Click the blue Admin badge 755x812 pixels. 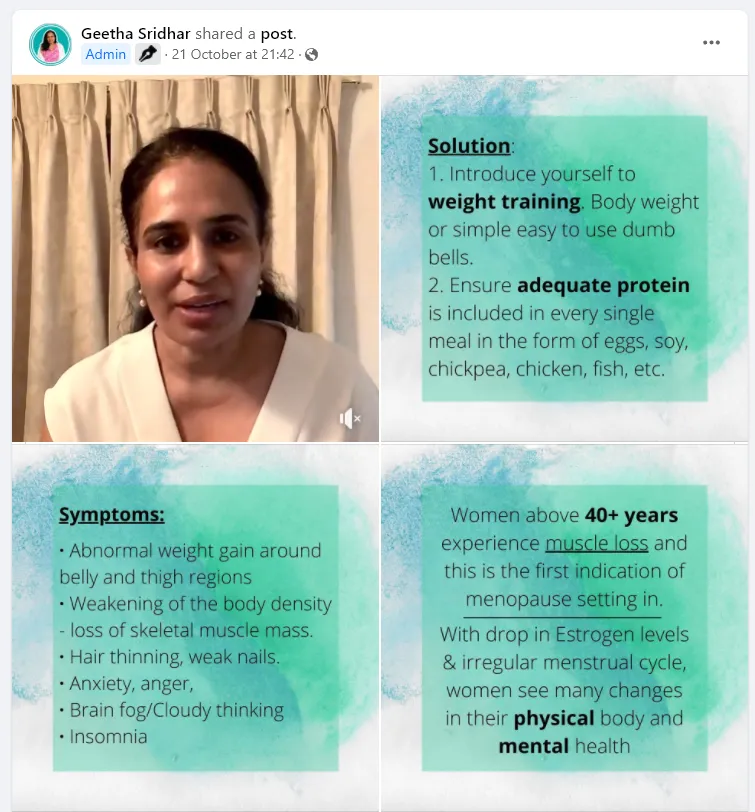point(106,54)
